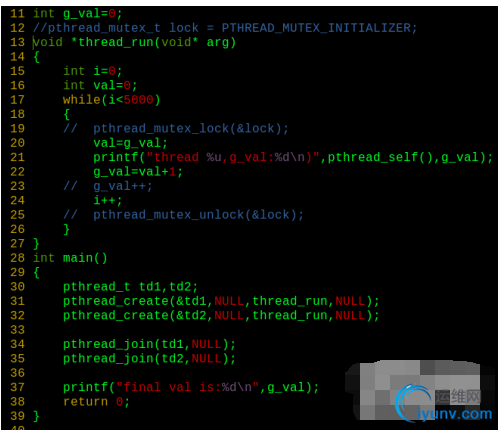Click the commented pthread_mutex_unlock(&lock) line

183,215
